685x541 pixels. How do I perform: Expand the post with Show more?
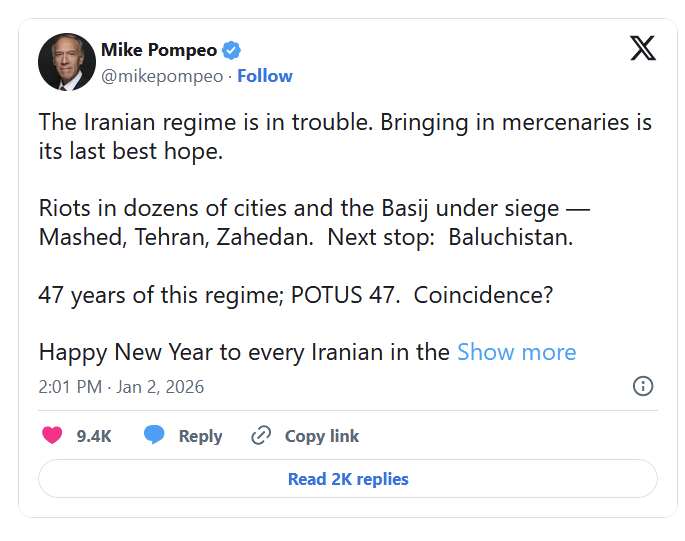point(516,352)
